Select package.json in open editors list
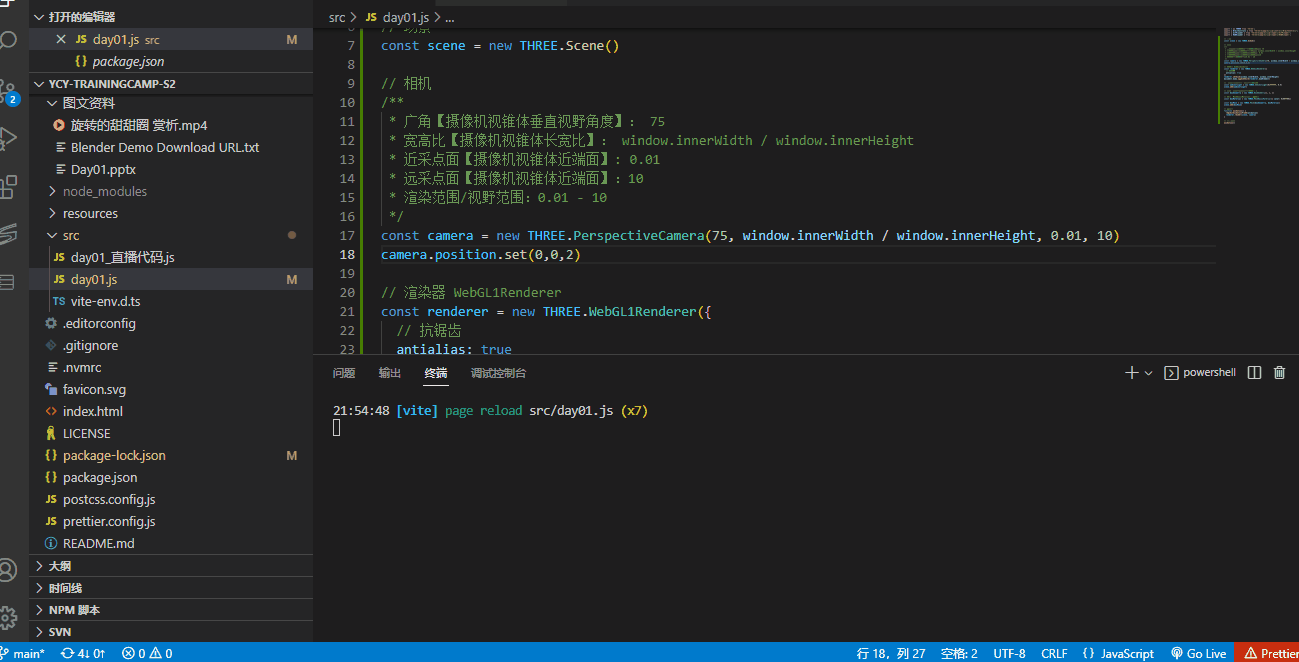 tap(171, 61)
